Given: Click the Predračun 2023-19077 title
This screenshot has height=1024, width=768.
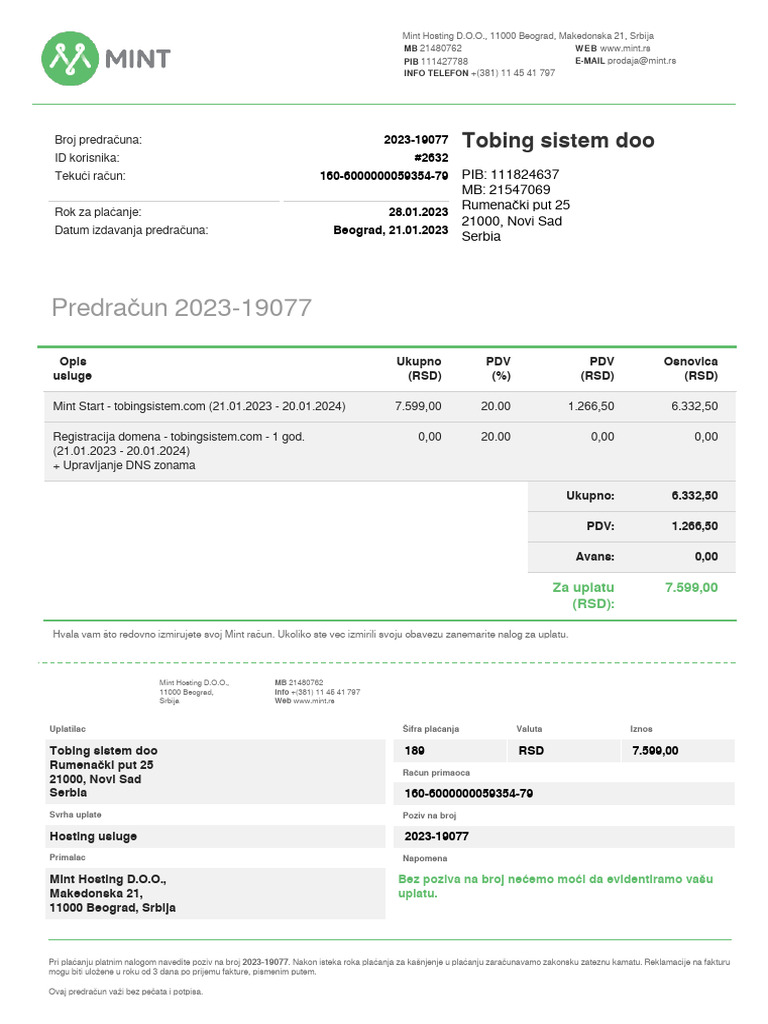Looking at the screenshot, I should tap(182, 308).
